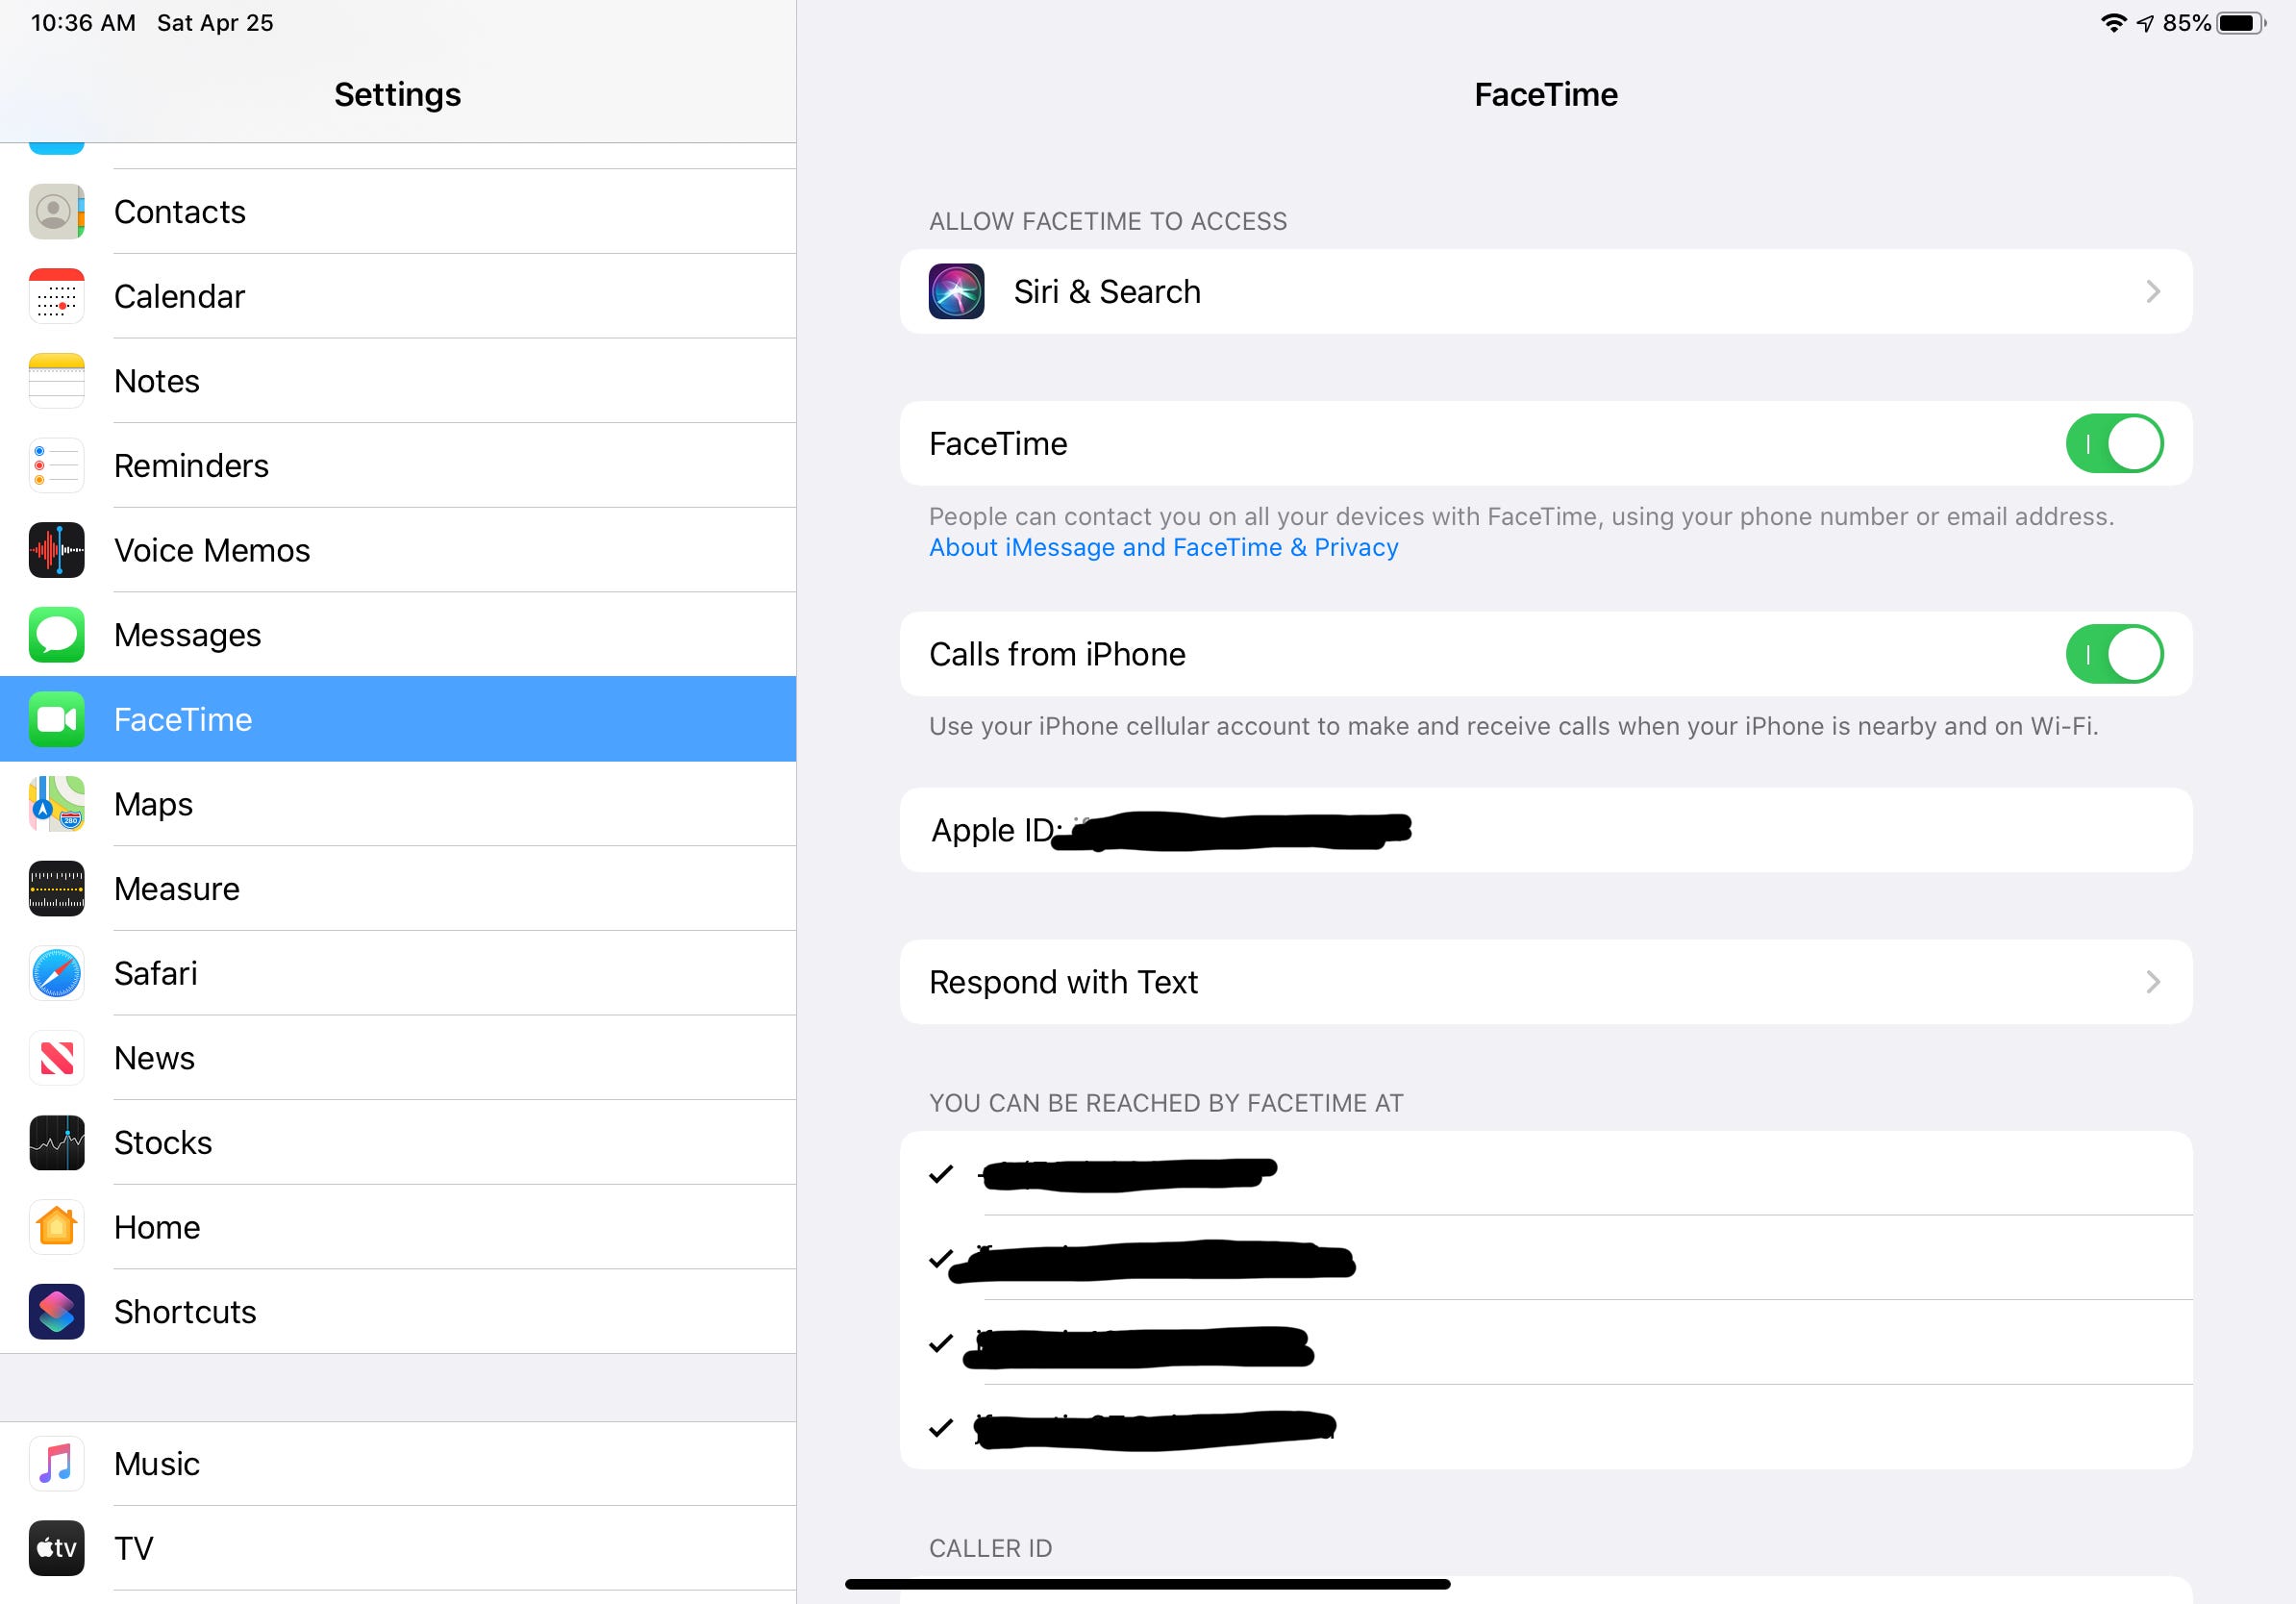Open the Music settings

398,1461
